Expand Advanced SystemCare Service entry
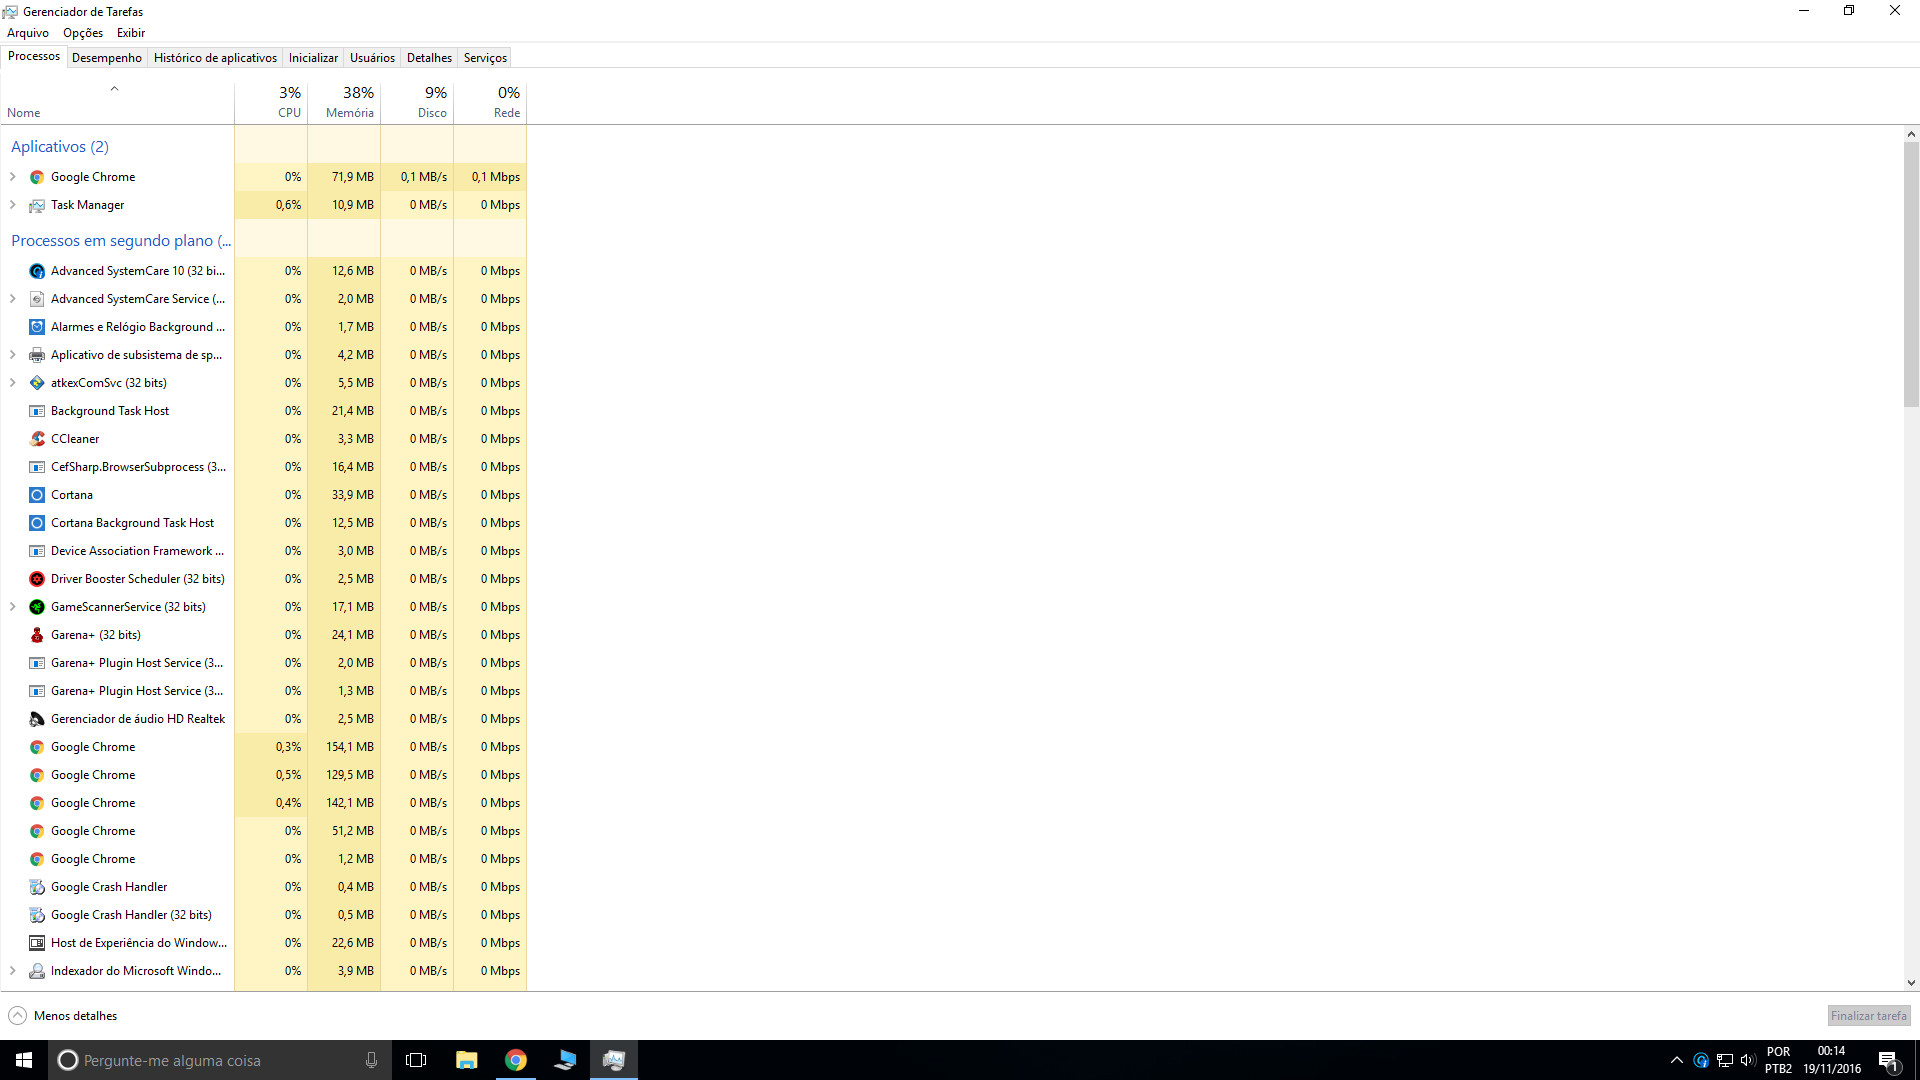 pyautogui.click(x=13, y=299)
